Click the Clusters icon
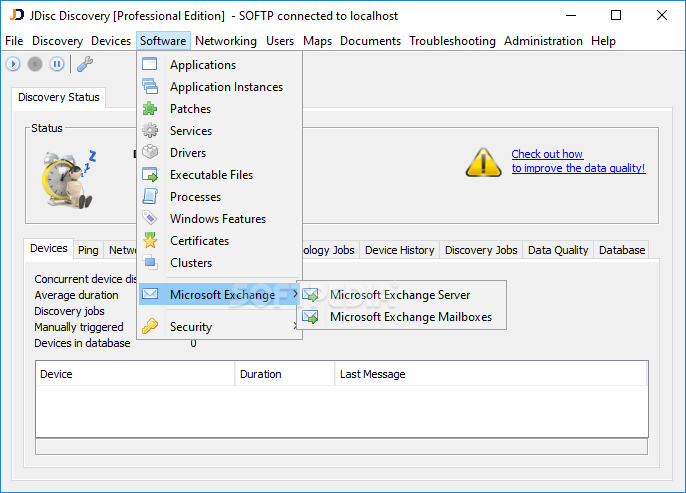The image size is (686, 493). (x=150, y=262)
